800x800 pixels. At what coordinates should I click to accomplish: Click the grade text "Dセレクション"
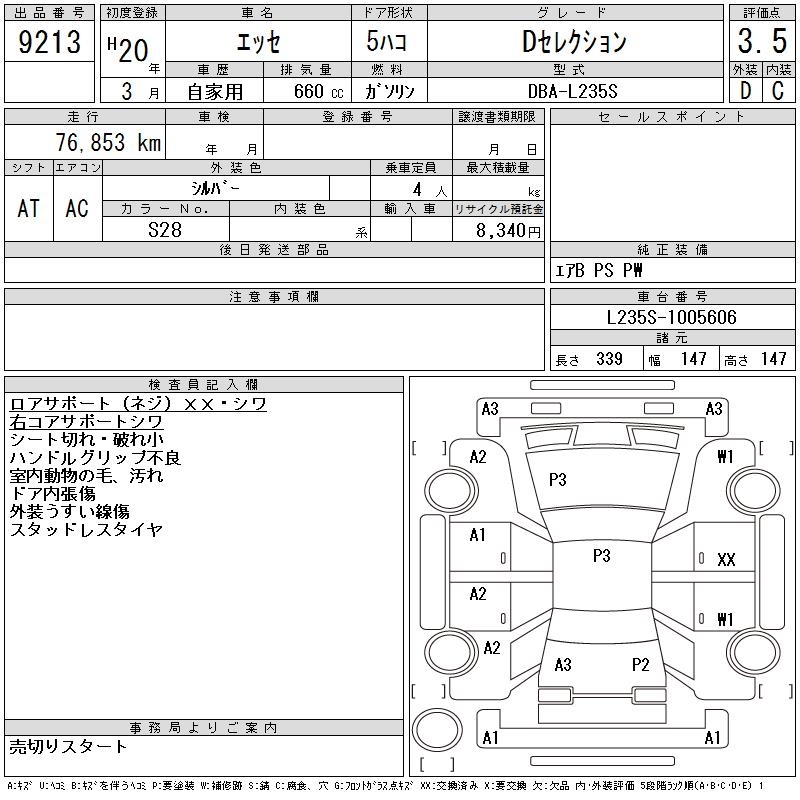574,42
